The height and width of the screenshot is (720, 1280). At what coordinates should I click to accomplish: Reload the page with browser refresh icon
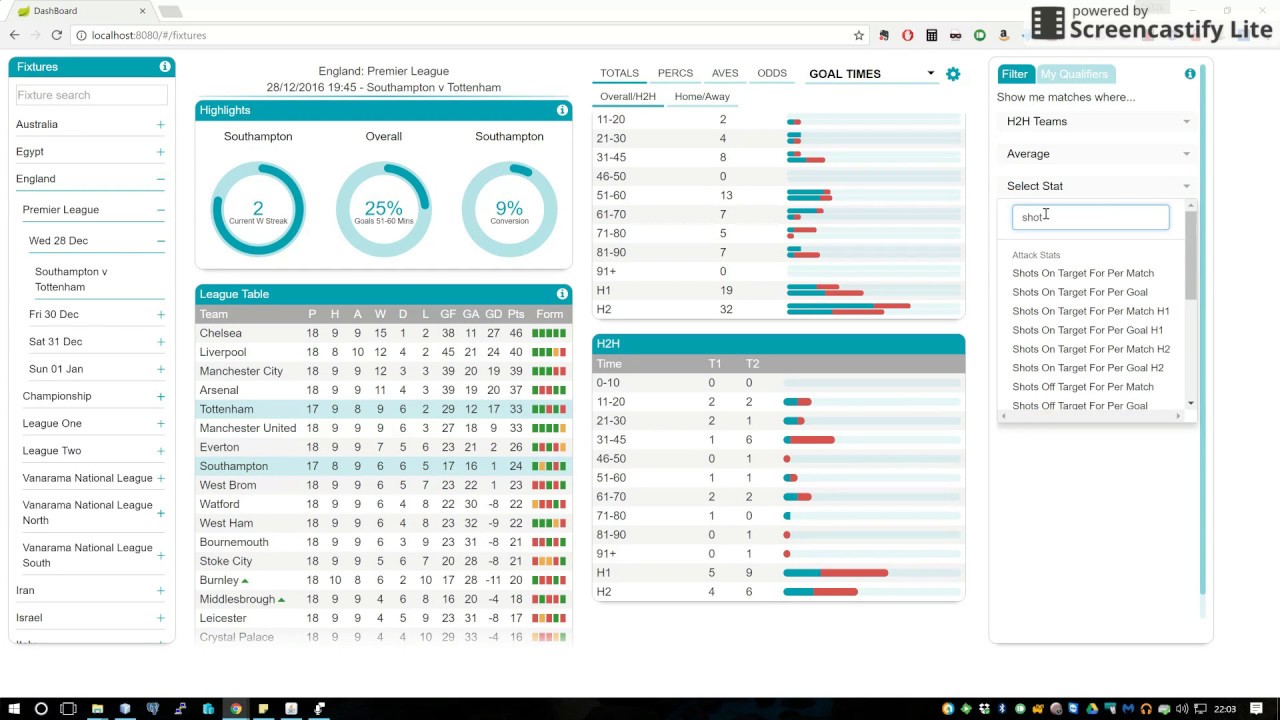tap(57, 35)
